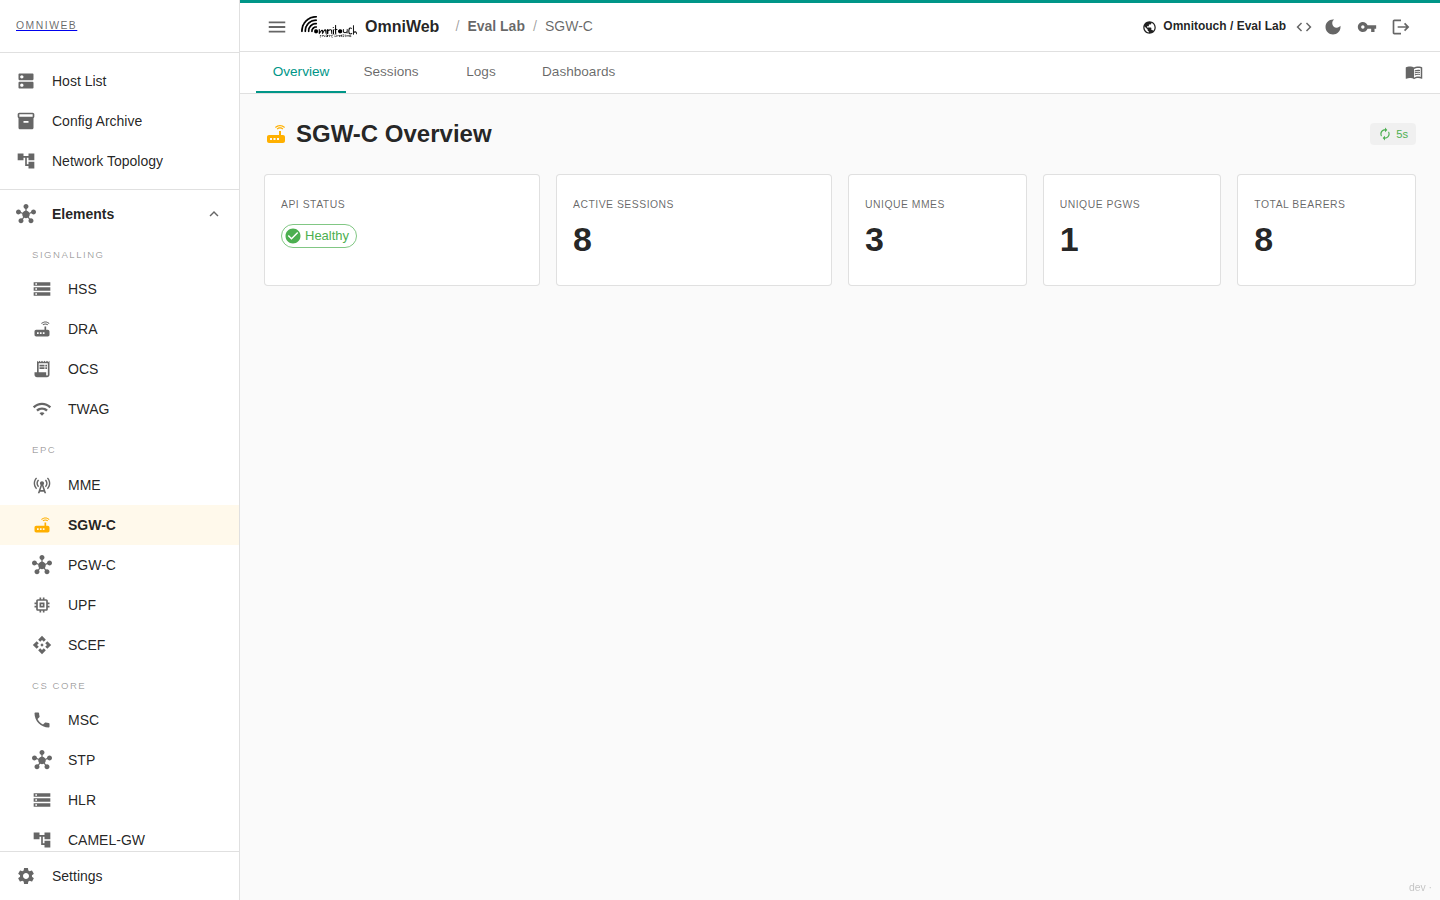Click the Host List server icon
Viewport: 1440px width, 900px height.
[x=26, y=81]
